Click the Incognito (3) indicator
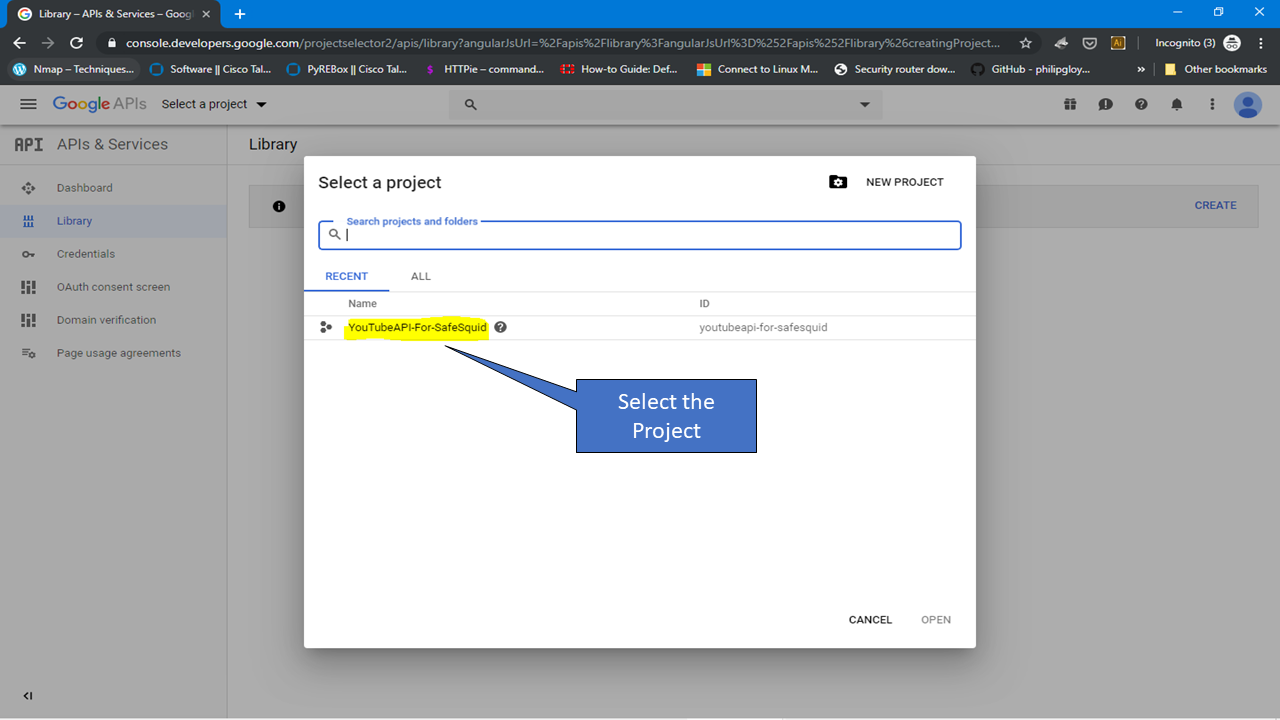Screen dimensions: 1280x720 click(x=1197, y=43)
